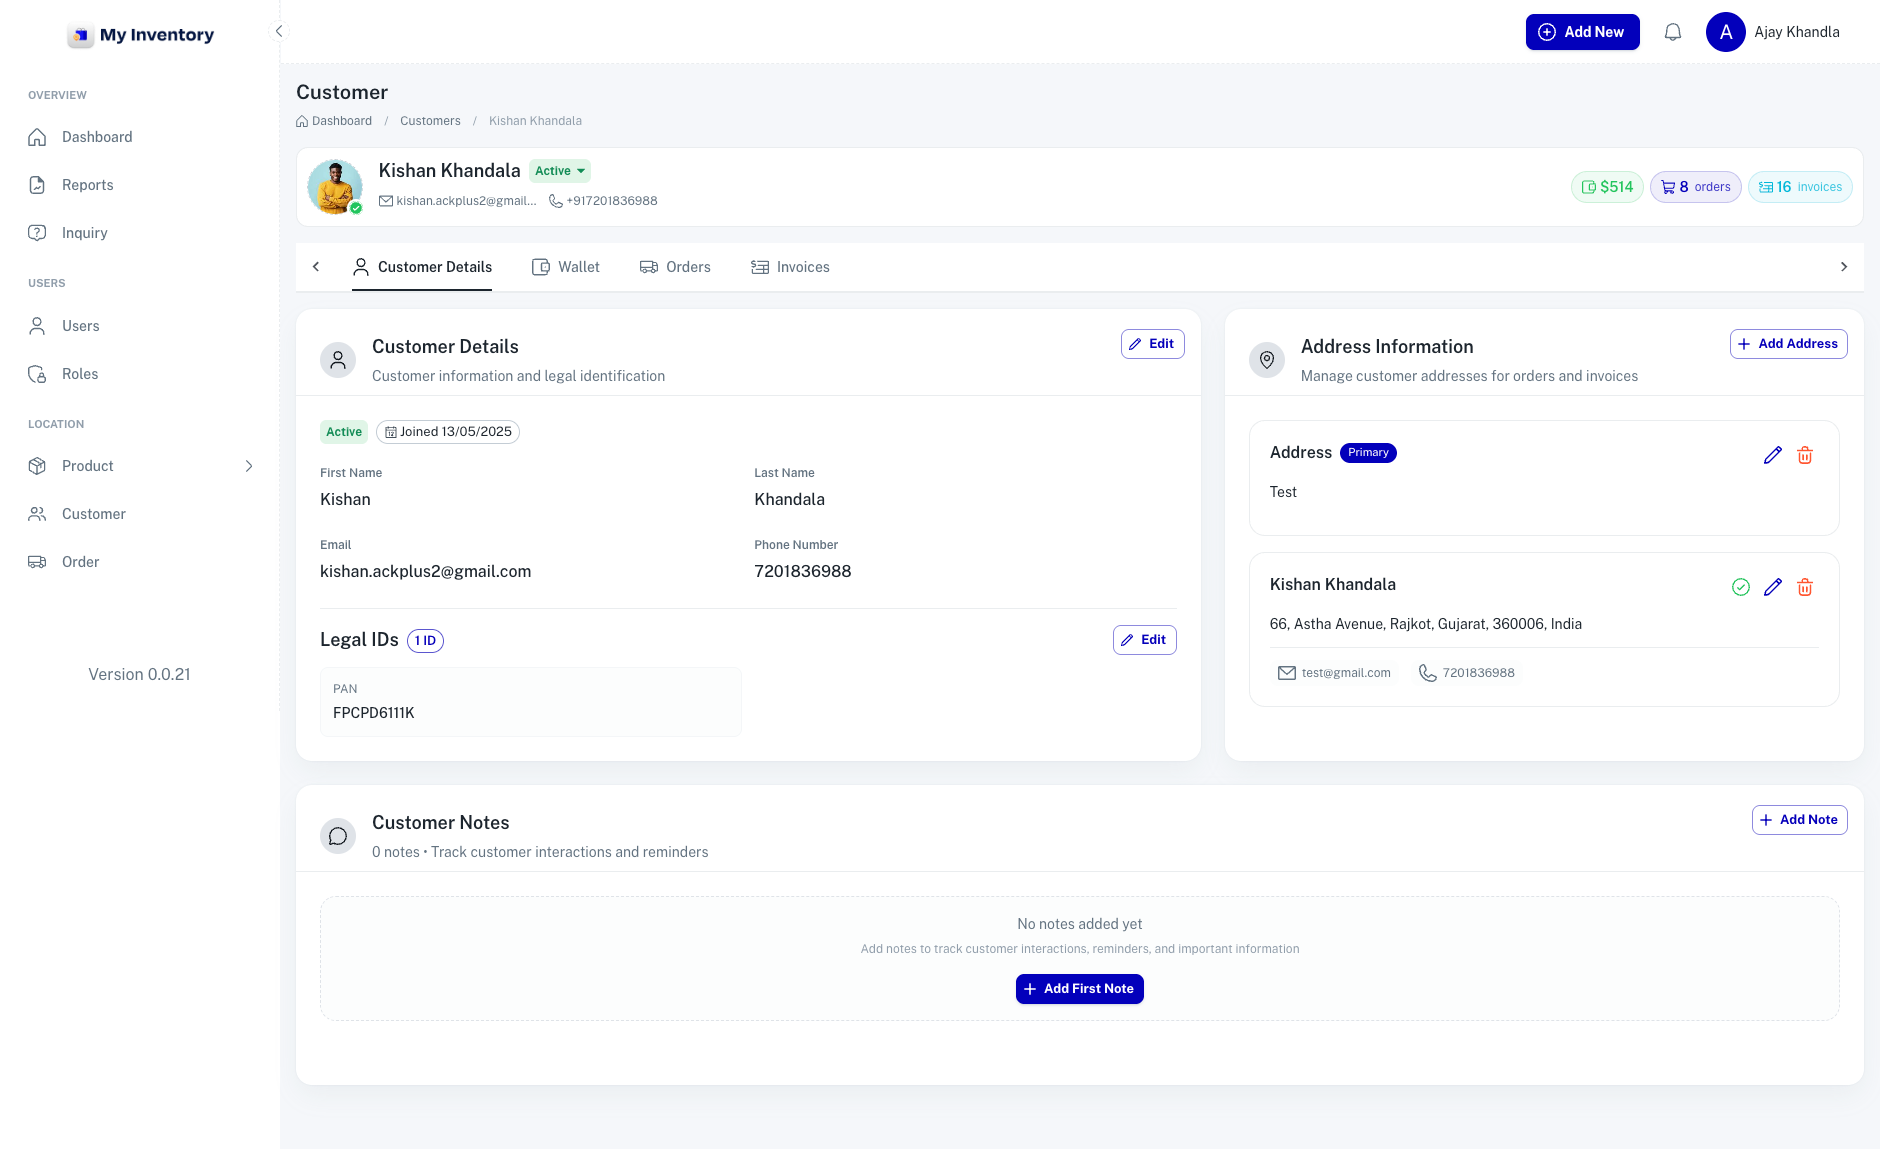Edit Kishan Khandala address with pencil icon

[x=1772, y=587]
